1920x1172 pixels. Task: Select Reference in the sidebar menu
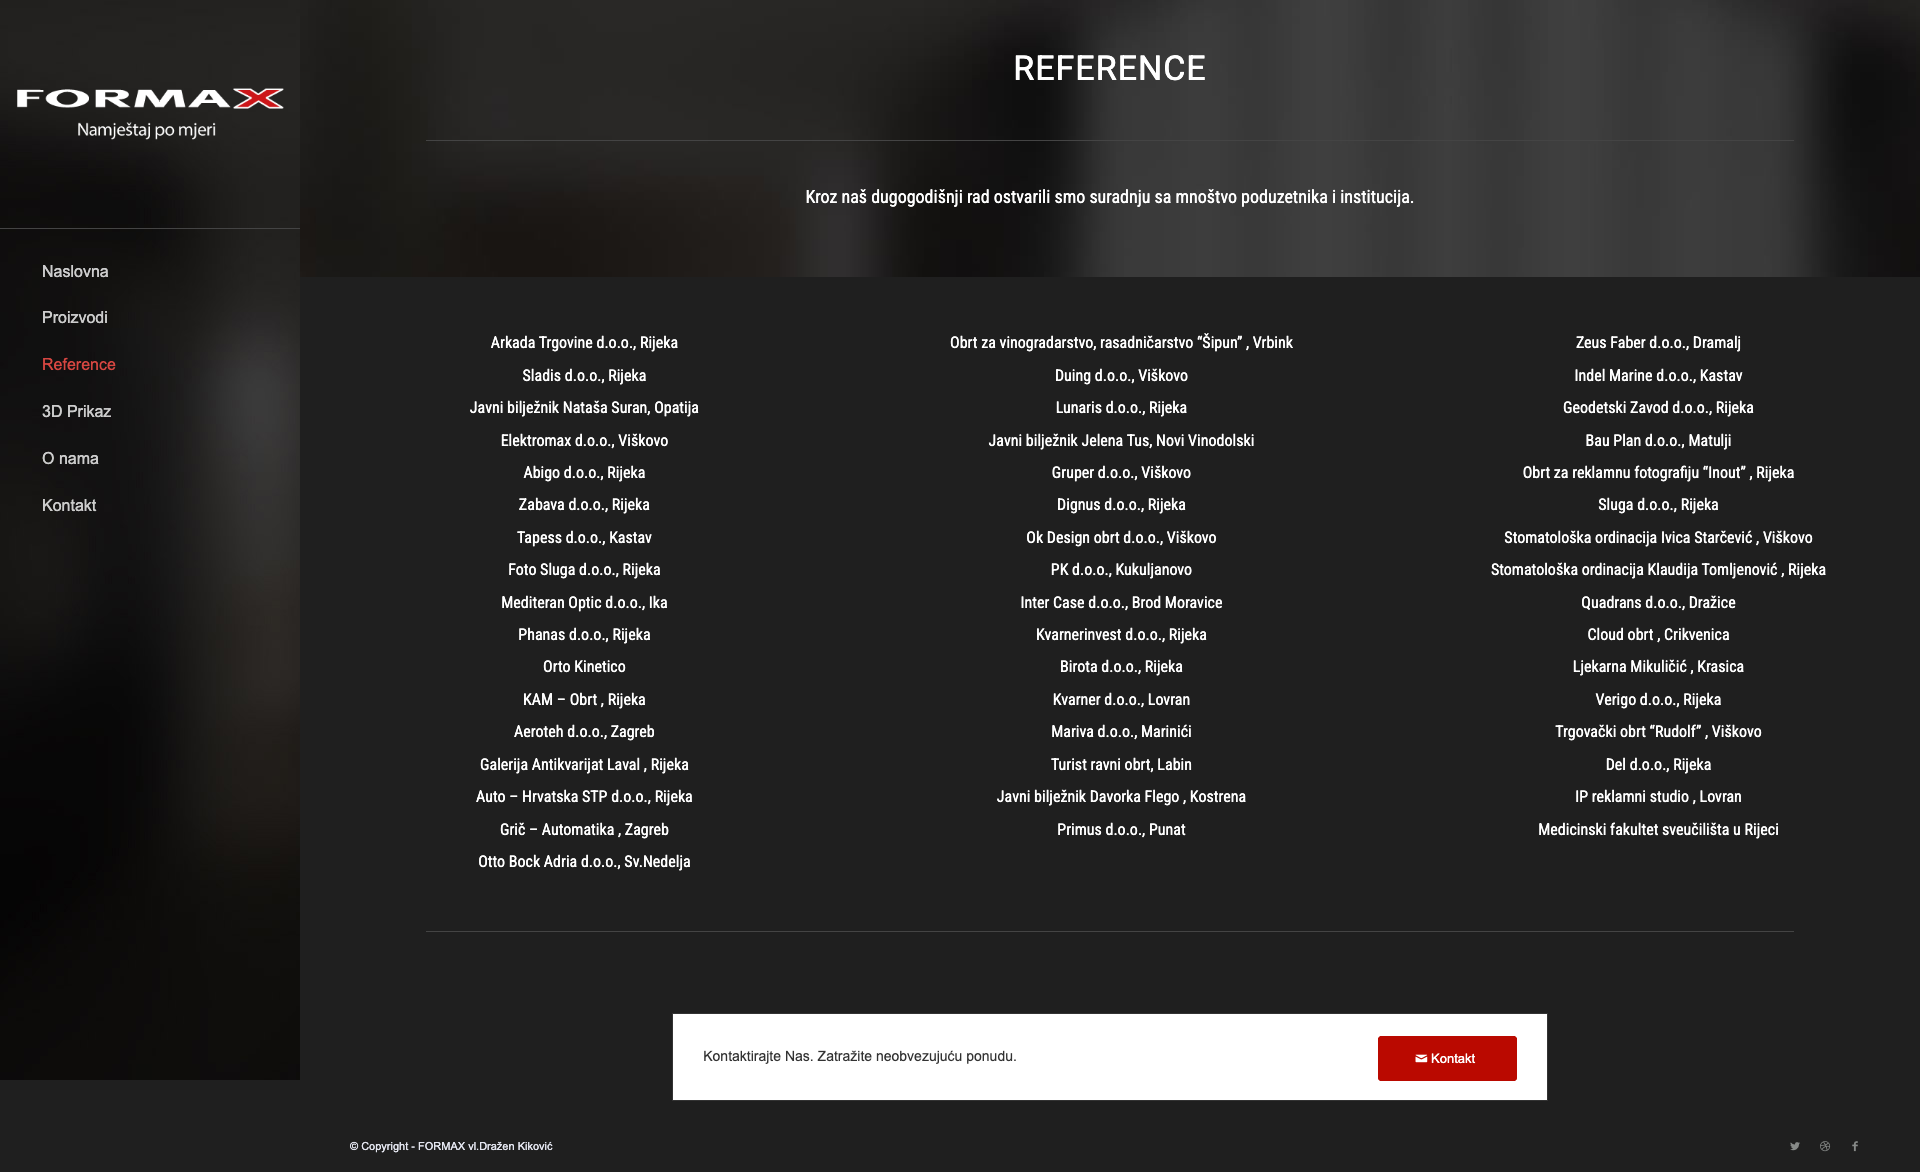pos(79,364)
